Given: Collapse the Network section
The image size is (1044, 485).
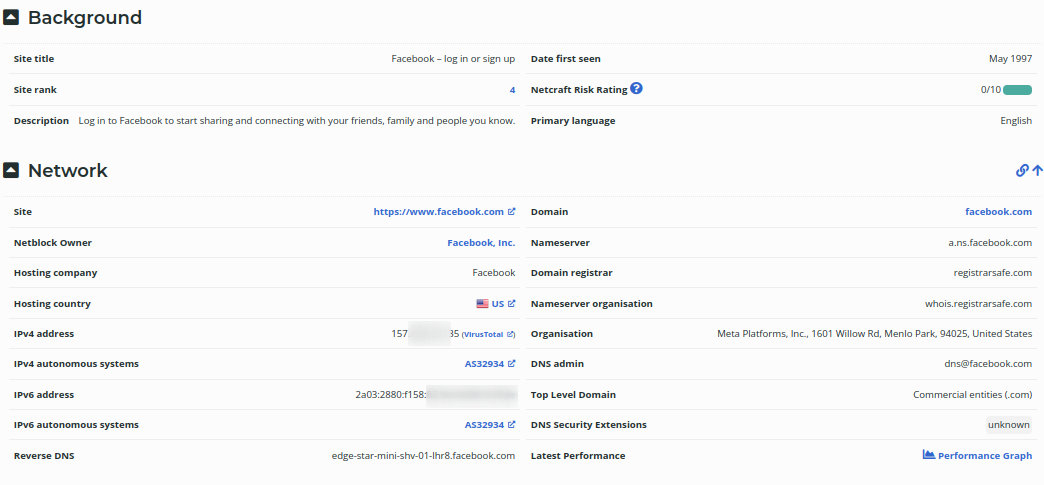Looking at the screenshot, I should tap(11, 171).
